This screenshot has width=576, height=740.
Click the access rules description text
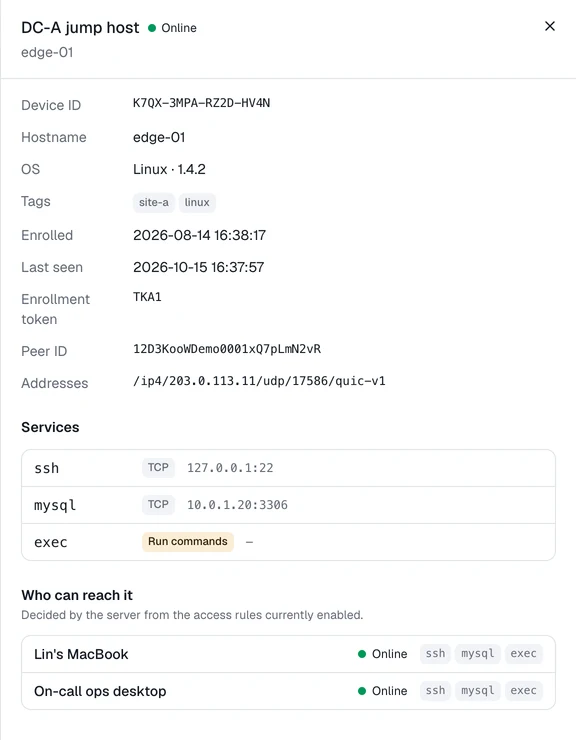192,615
